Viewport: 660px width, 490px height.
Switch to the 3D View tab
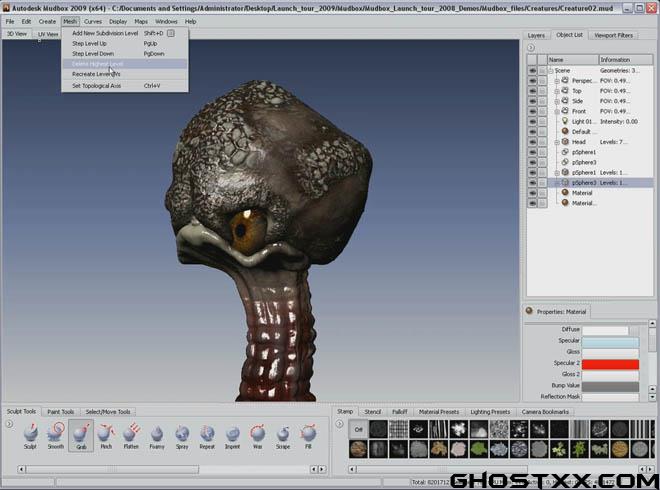click(17, 34)
